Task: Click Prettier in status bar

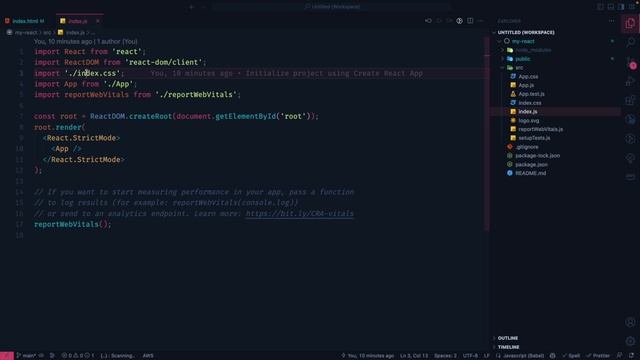Action: (x=598, y=356)
